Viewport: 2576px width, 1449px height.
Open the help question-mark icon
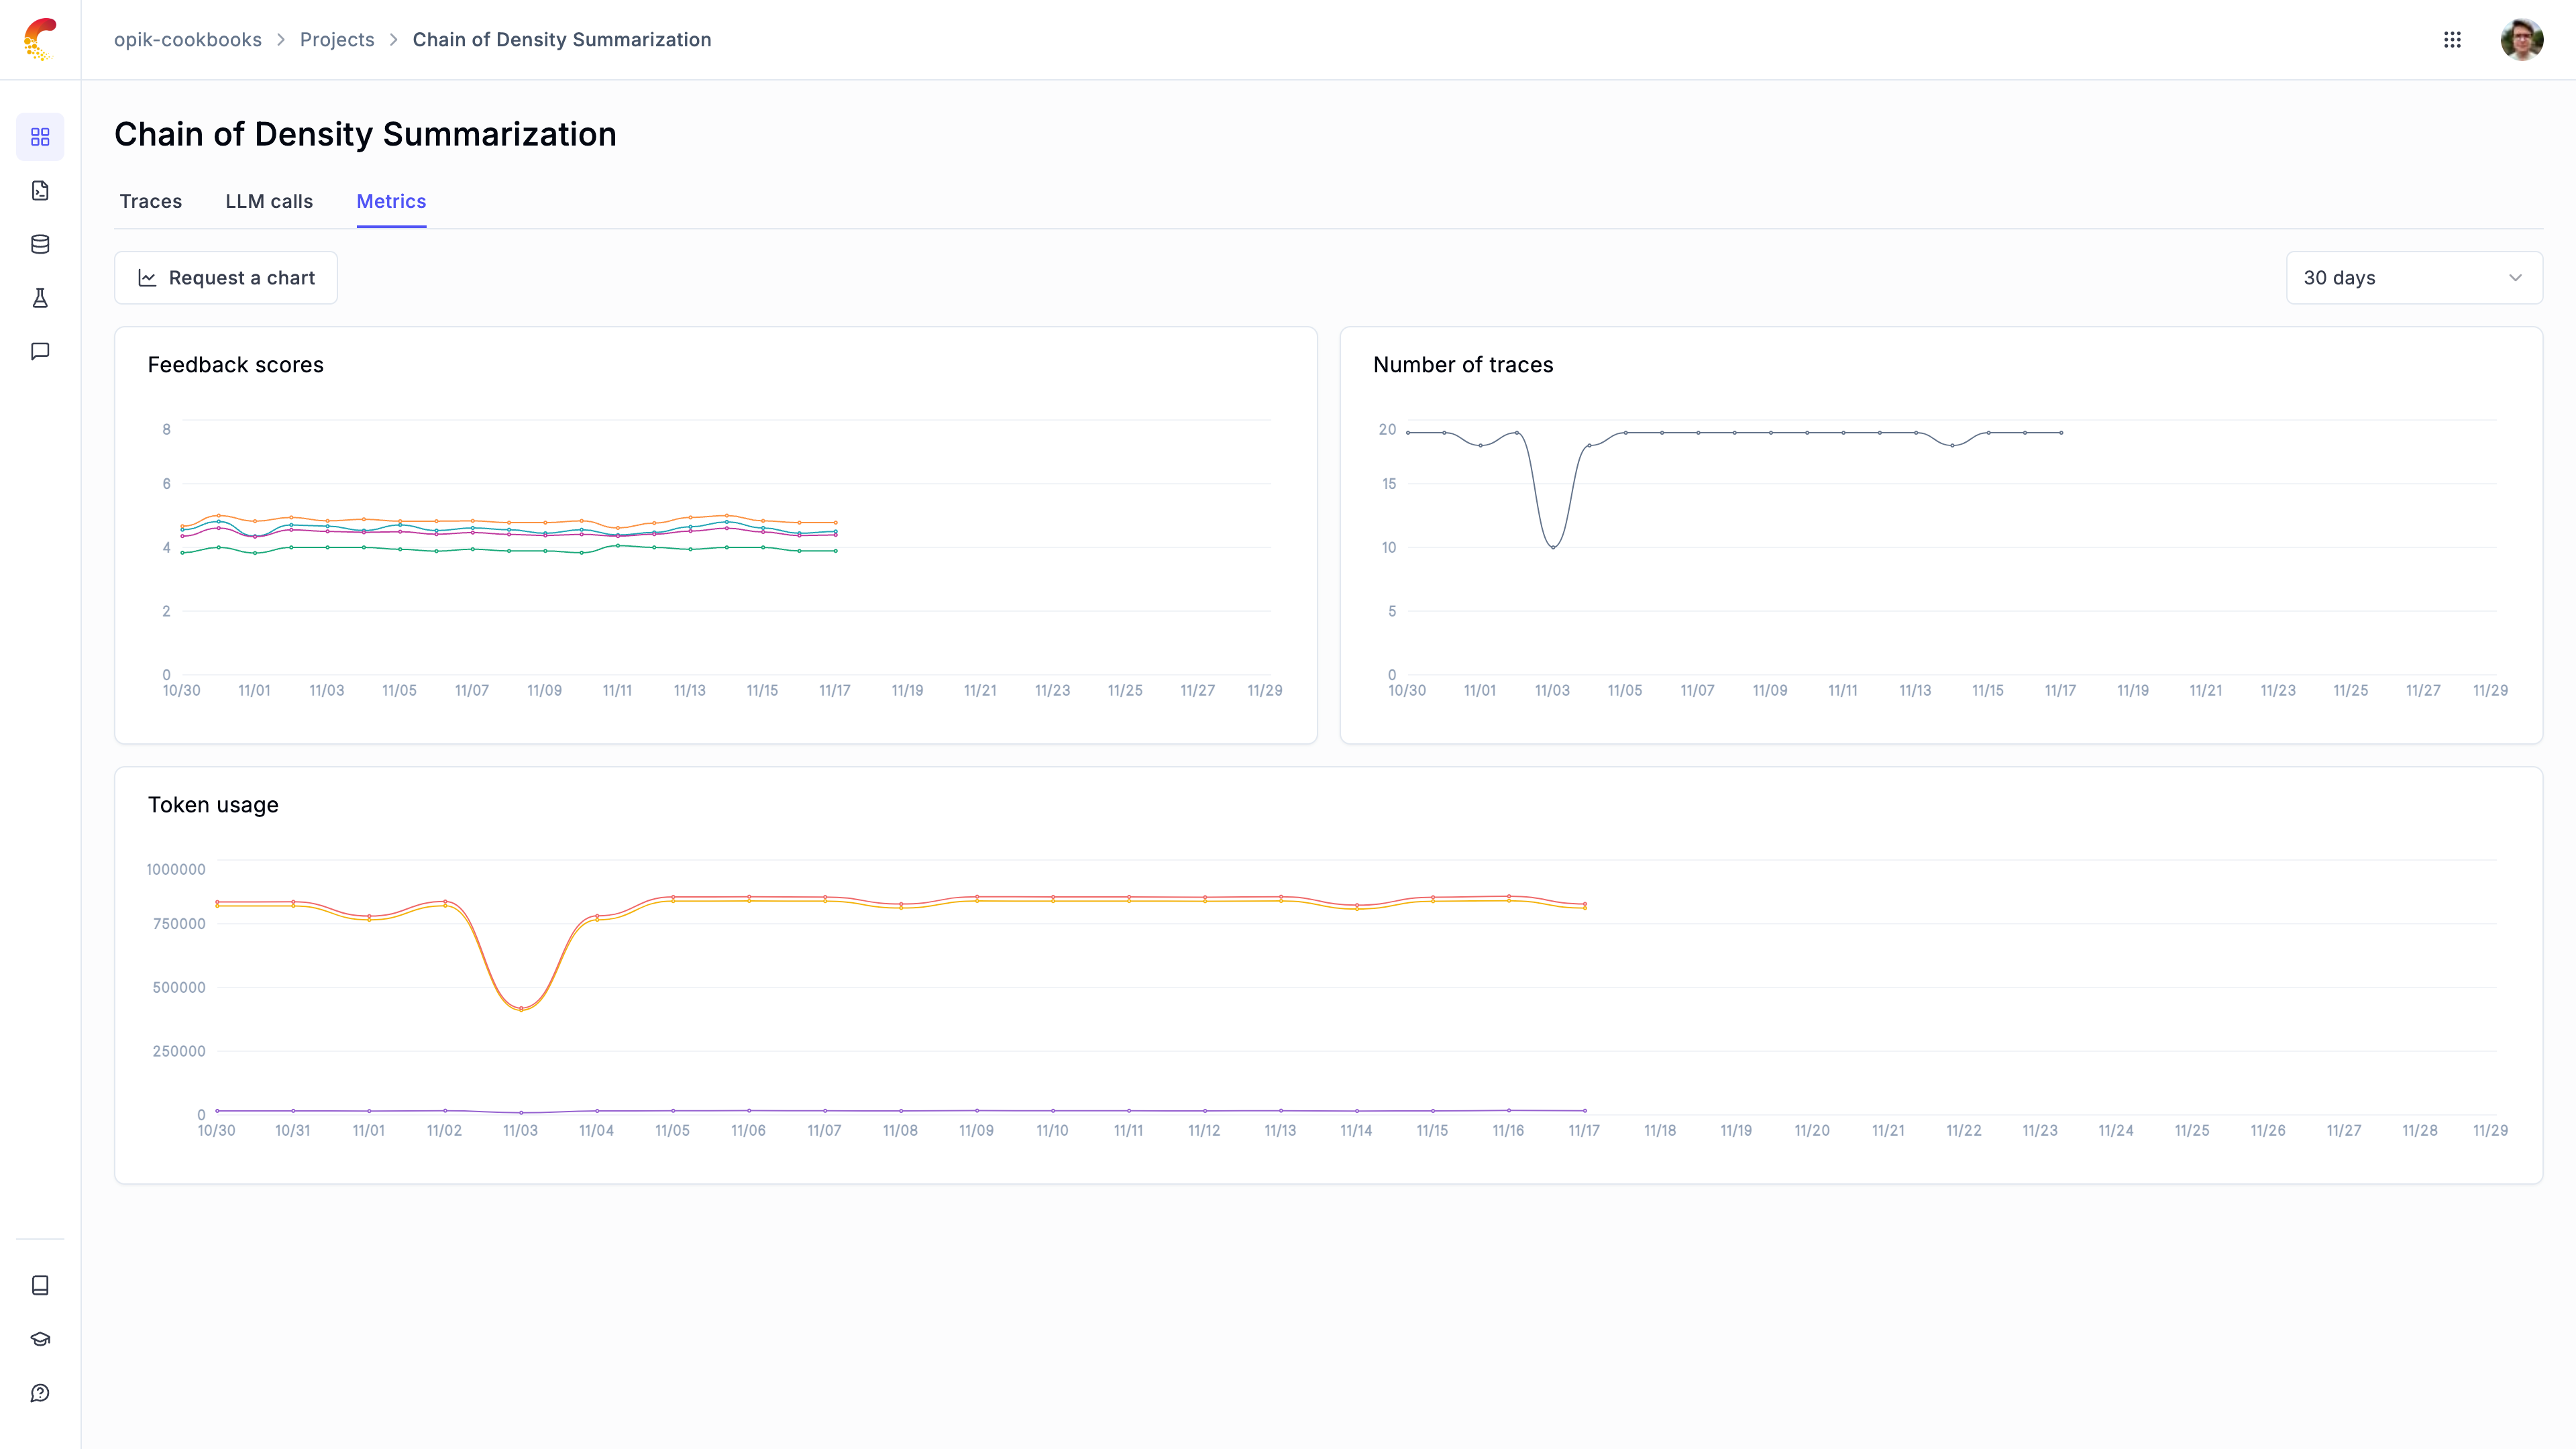[40, 1391]
